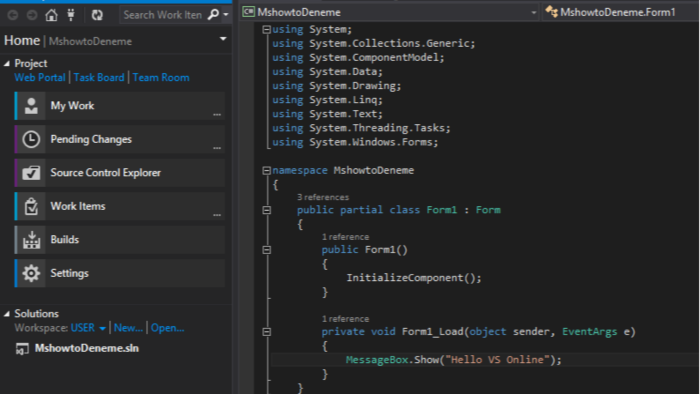The width and height of the screenshot is (700, 394).
Task: Click the using System.Linq; line
Action: [x=328, y=100]
